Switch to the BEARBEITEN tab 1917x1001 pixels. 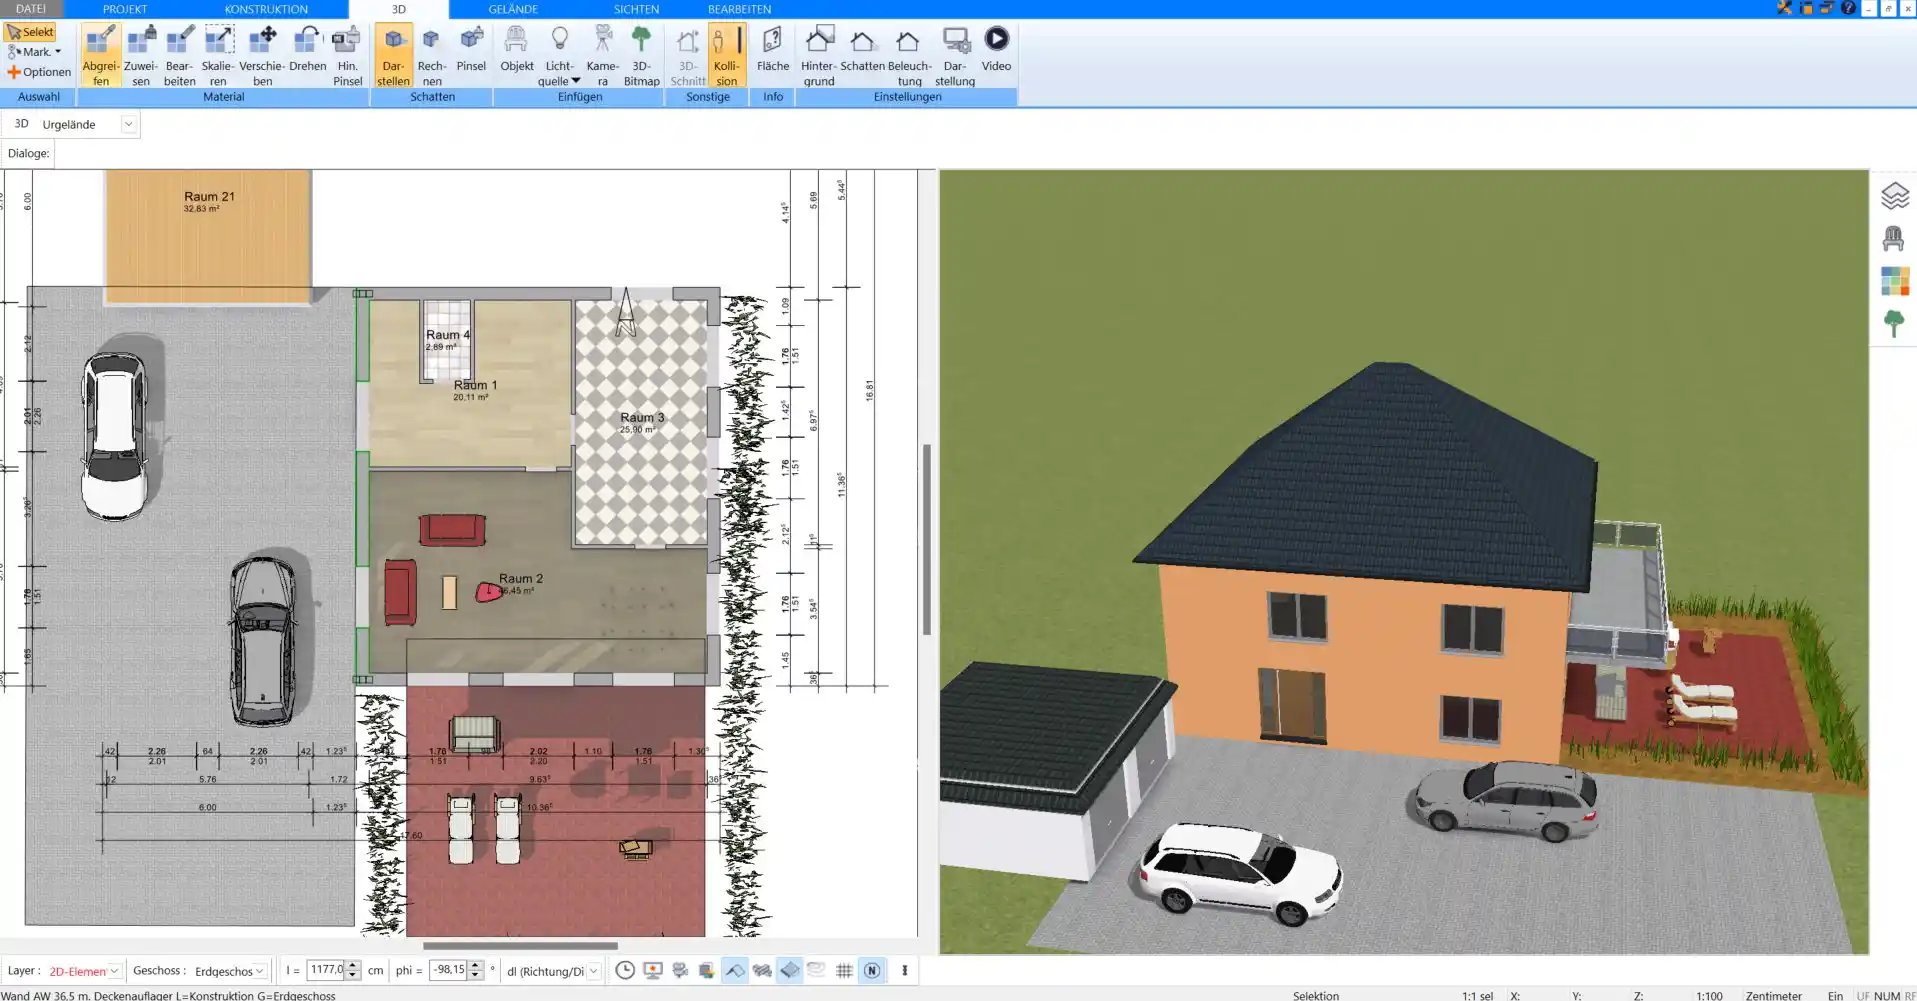[739, 9]
